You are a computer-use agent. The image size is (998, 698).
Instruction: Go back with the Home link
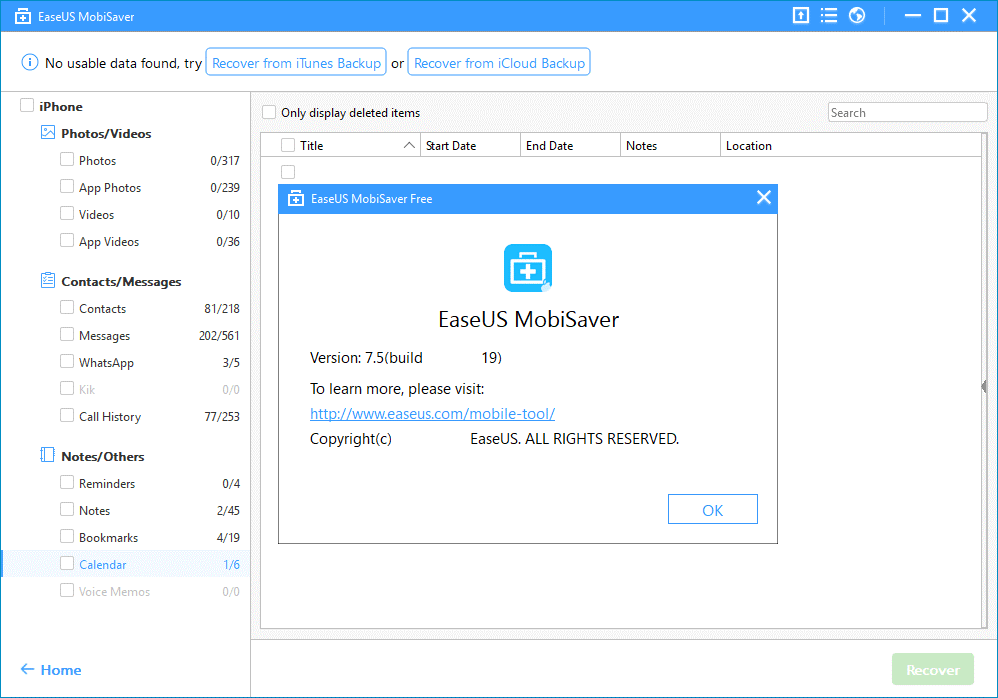[61, 670]
